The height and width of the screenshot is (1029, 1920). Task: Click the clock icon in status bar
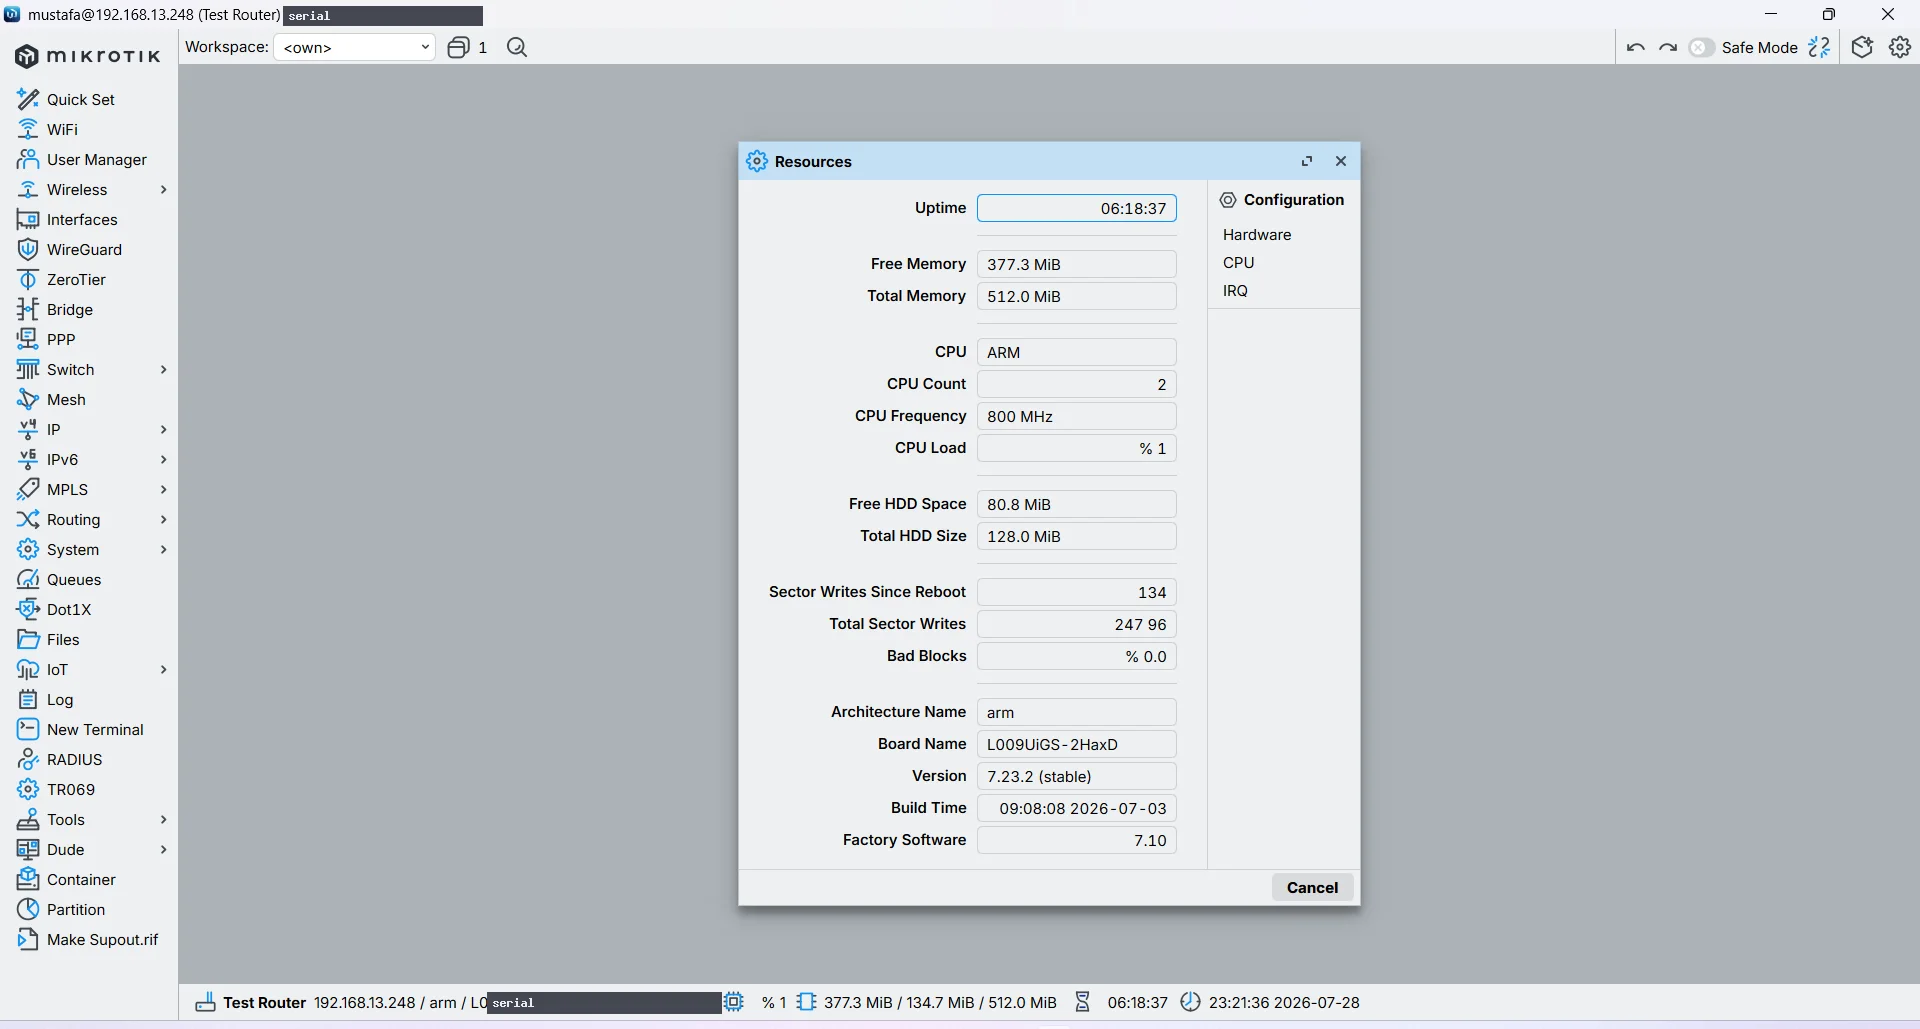[x=1190, y=1002]
